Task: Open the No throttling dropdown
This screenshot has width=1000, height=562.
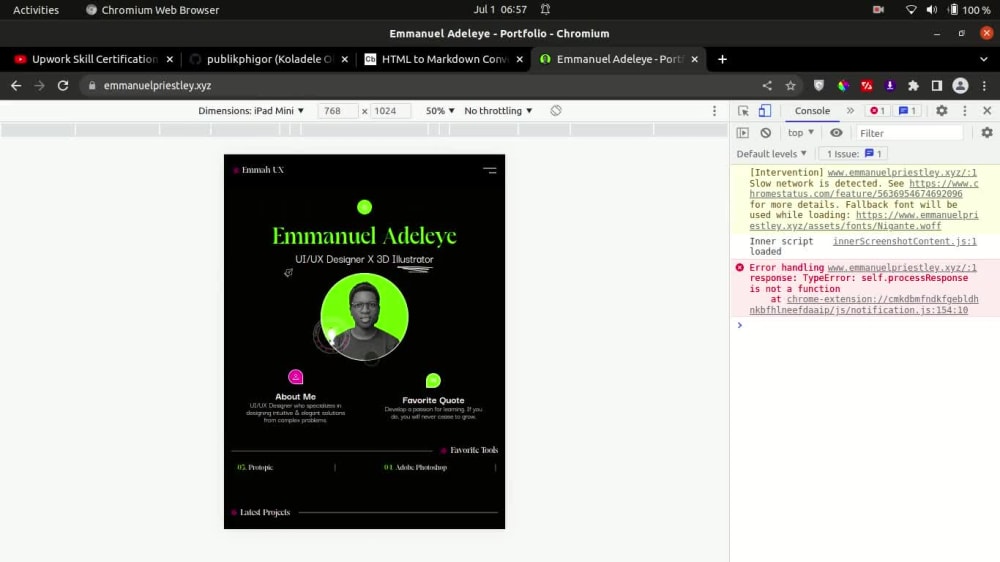Action: 498,111
